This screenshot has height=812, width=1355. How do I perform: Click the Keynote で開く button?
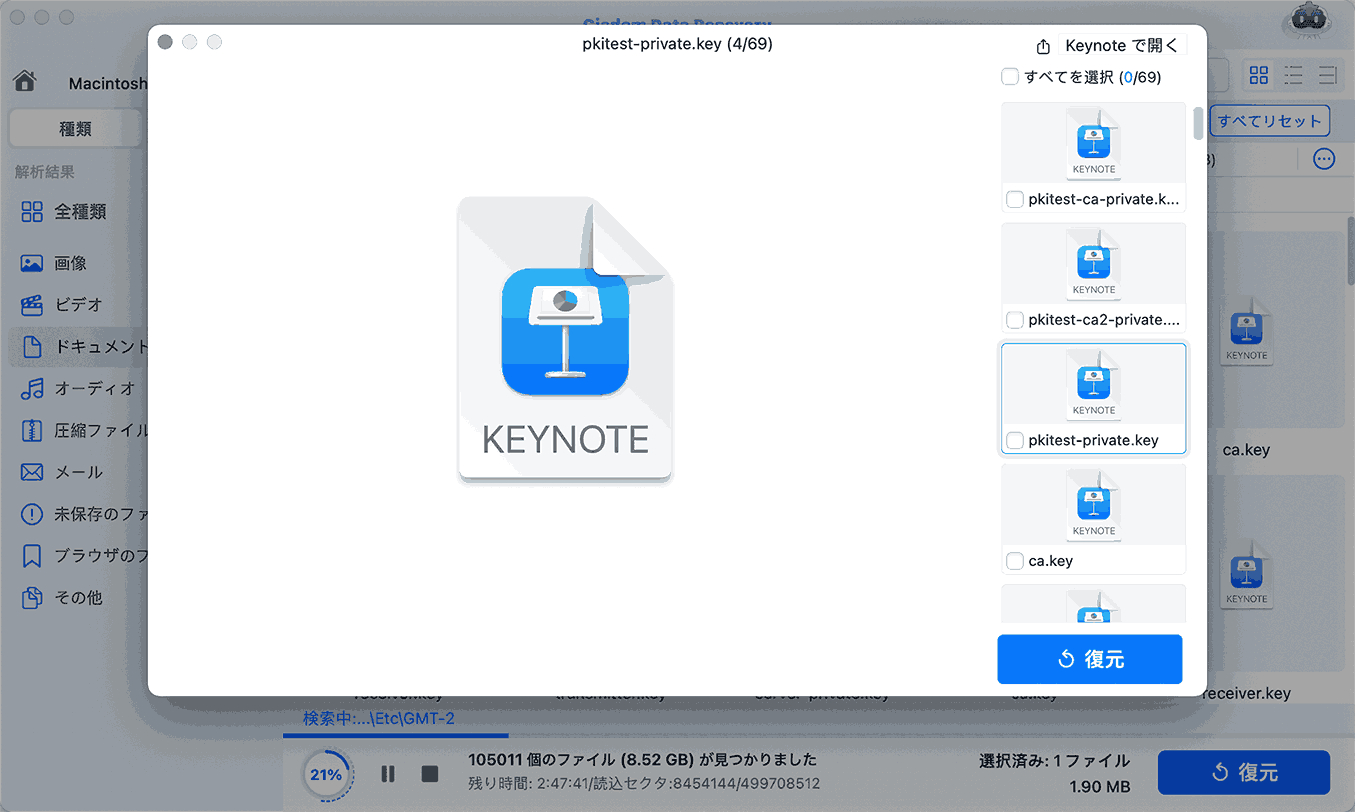point(1121,46)
